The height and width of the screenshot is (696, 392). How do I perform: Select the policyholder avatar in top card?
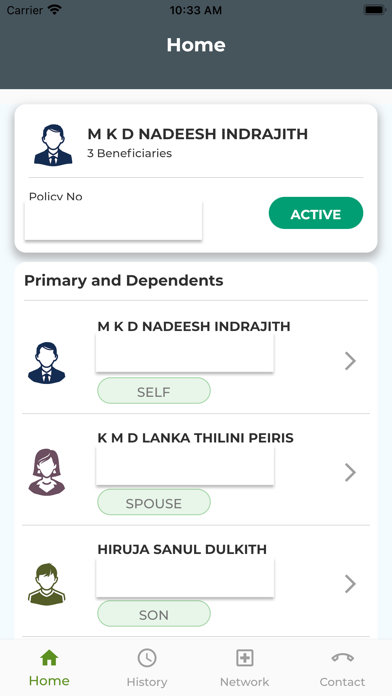click(x=53, y=145)
